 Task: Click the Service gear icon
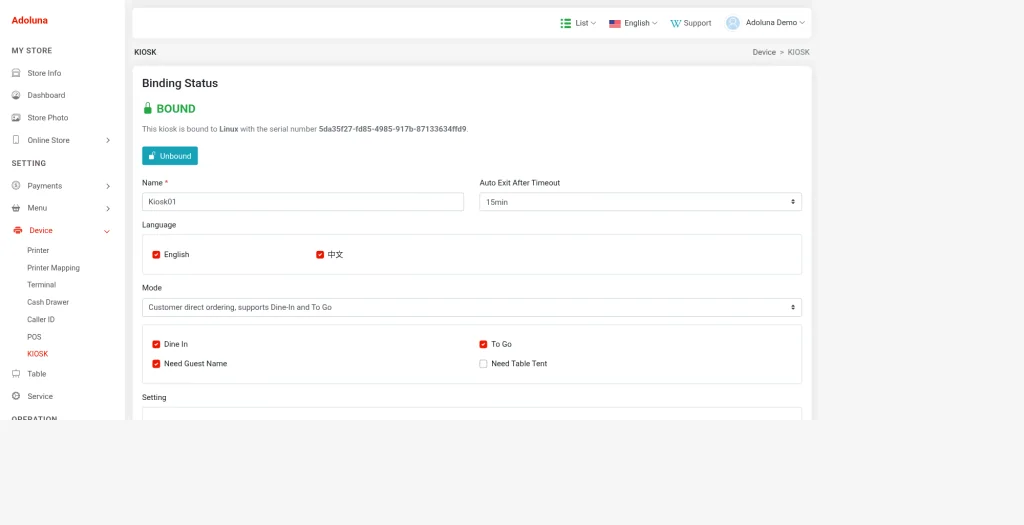(x=16, y=396)
